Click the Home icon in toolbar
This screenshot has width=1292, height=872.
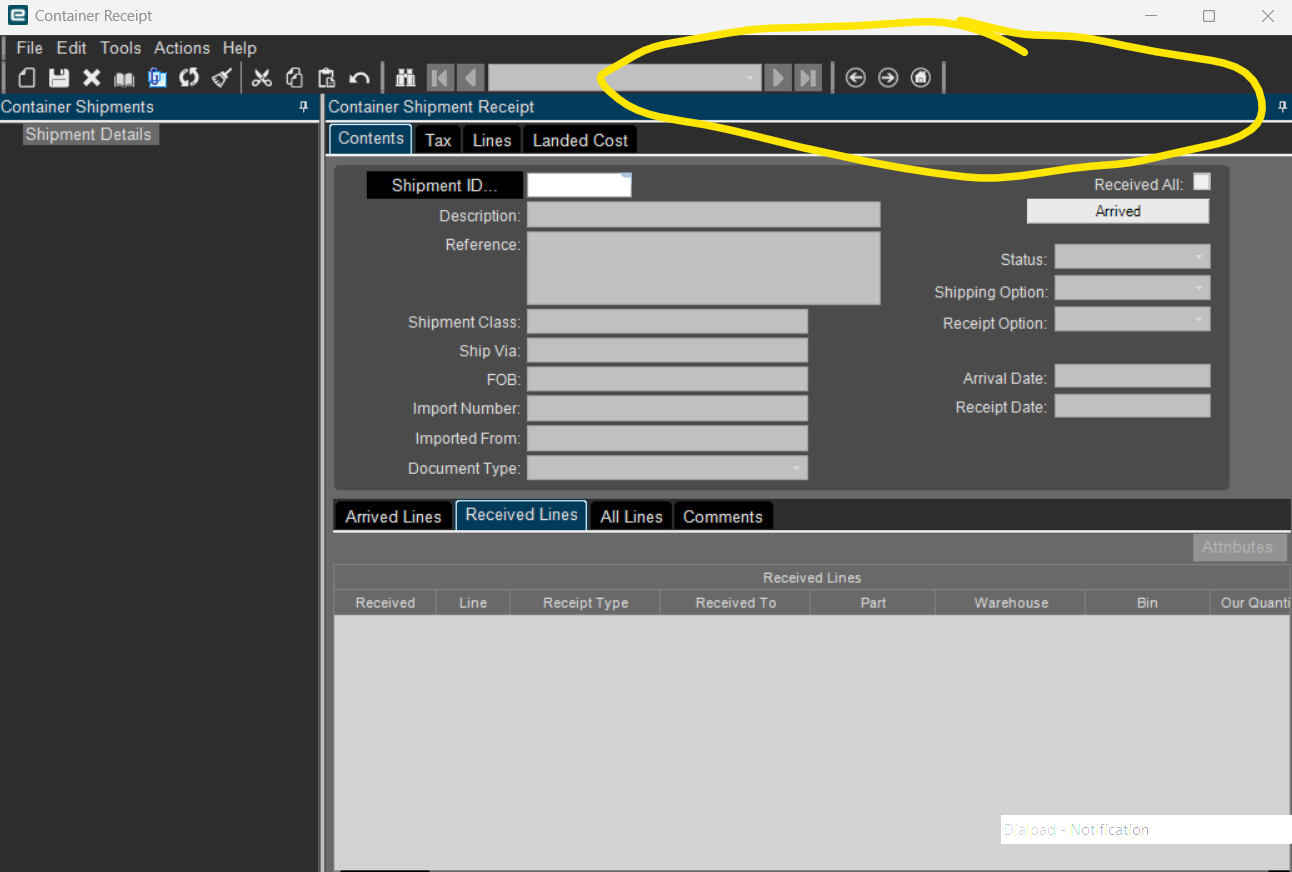click(x=921, y=78)
